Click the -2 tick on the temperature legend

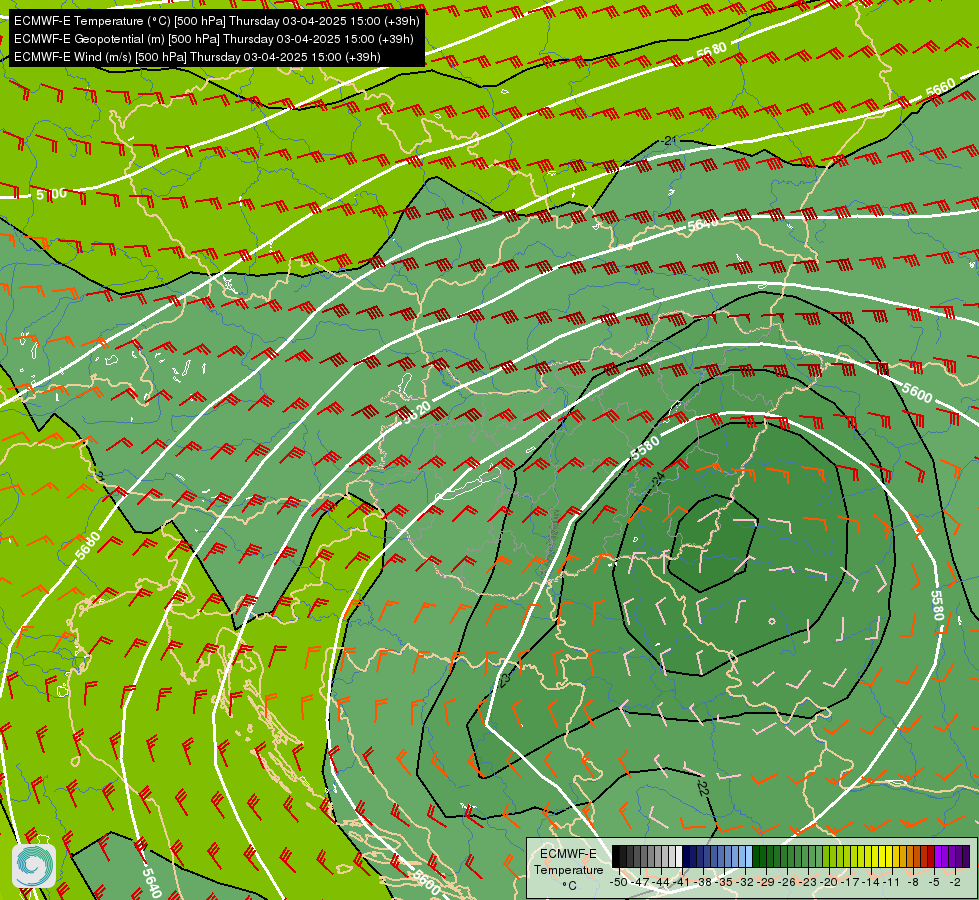[955, 883]
